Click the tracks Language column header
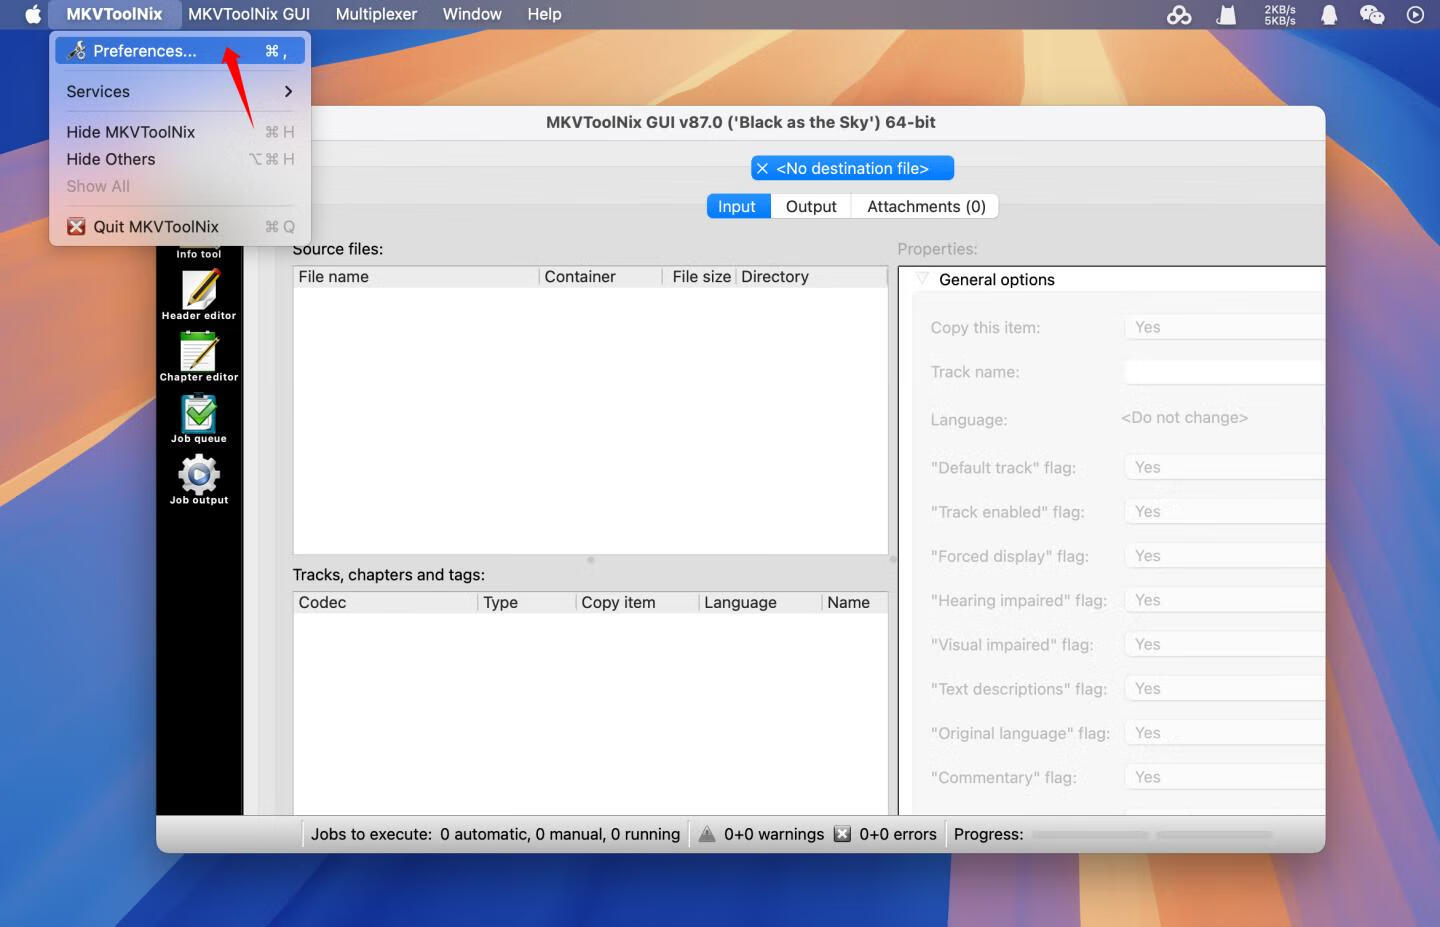Screen dimensions: 1440x927 [760, 603]
